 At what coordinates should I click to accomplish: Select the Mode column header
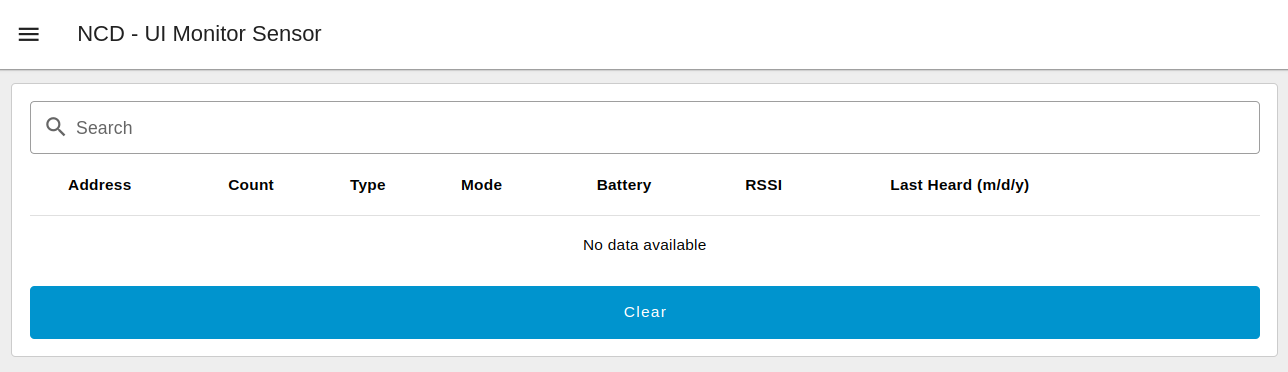(481, 185)
